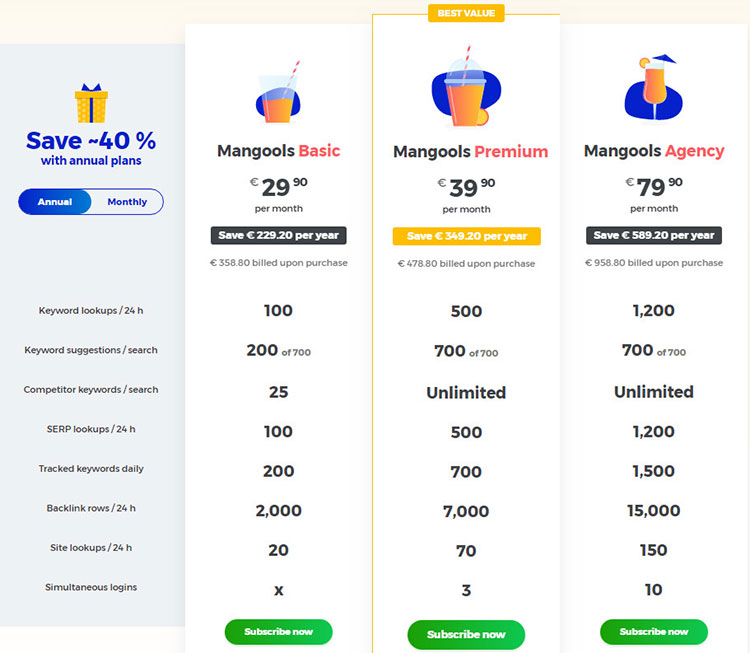750x653 pixels.
Task: Subscribe to the Mangools Basic plan
Action: click(x=278, y=632)
